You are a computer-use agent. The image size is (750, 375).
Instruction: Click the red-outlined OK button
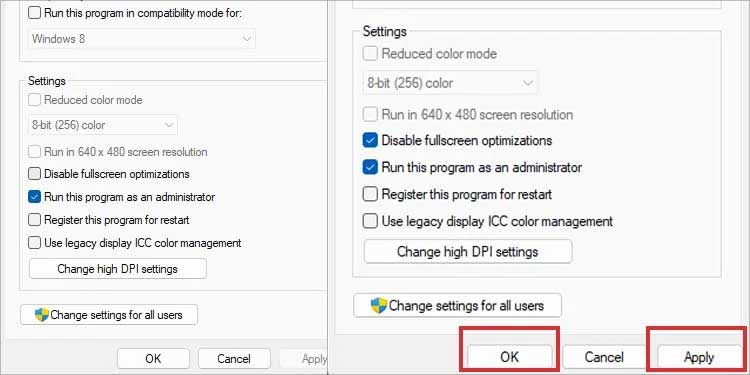point(509,357)
